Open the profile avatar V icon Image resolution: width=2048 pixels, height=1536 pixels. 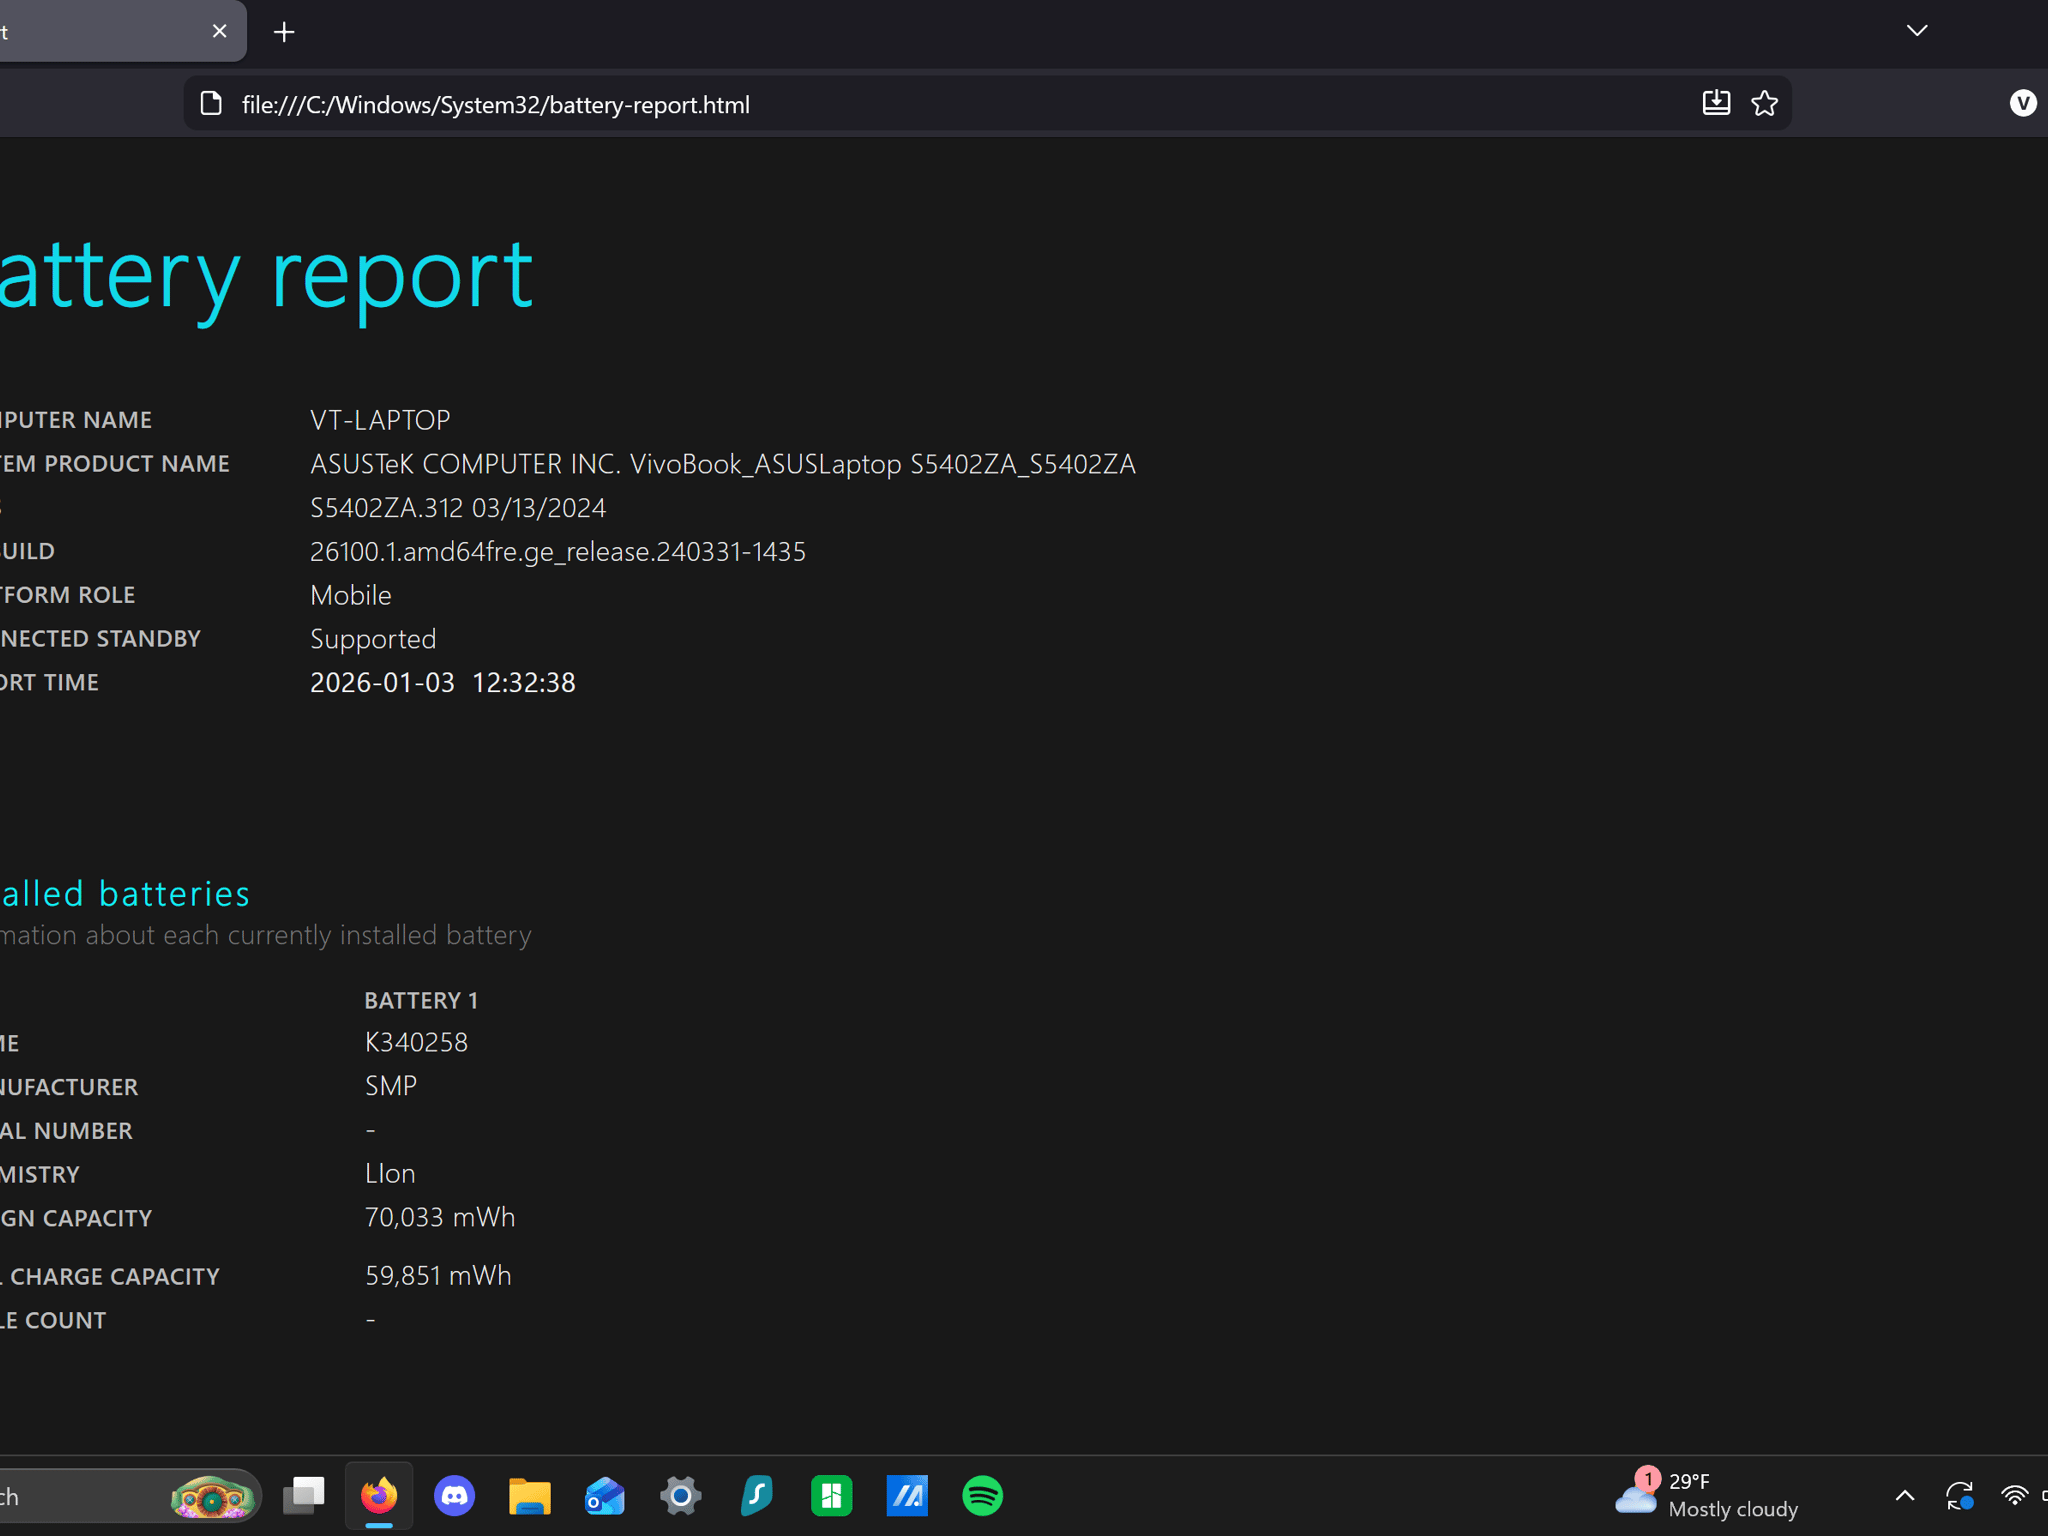2022,103
